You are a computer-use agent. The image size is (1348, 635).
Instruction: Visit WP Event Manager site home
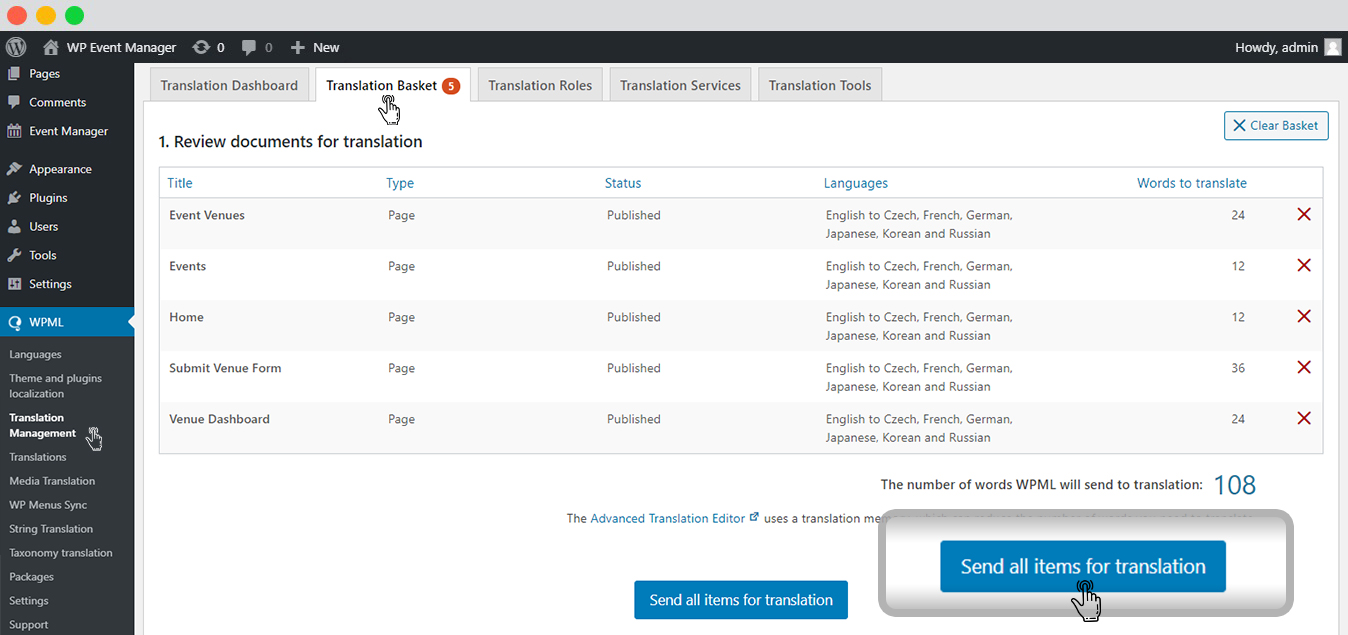pyautogui.click(x=109, y=47)
